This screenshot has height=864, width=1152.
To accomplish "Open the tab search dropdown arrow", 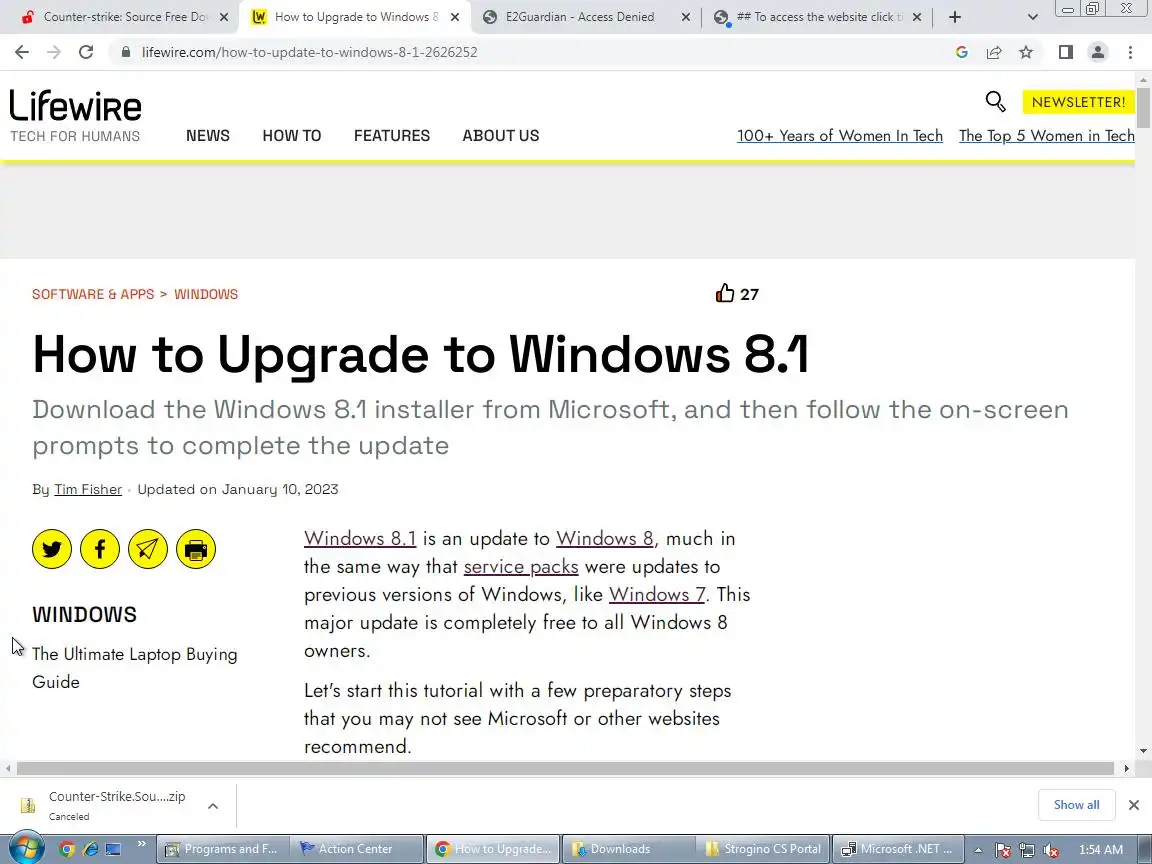I will click(x=1032, y=17).
